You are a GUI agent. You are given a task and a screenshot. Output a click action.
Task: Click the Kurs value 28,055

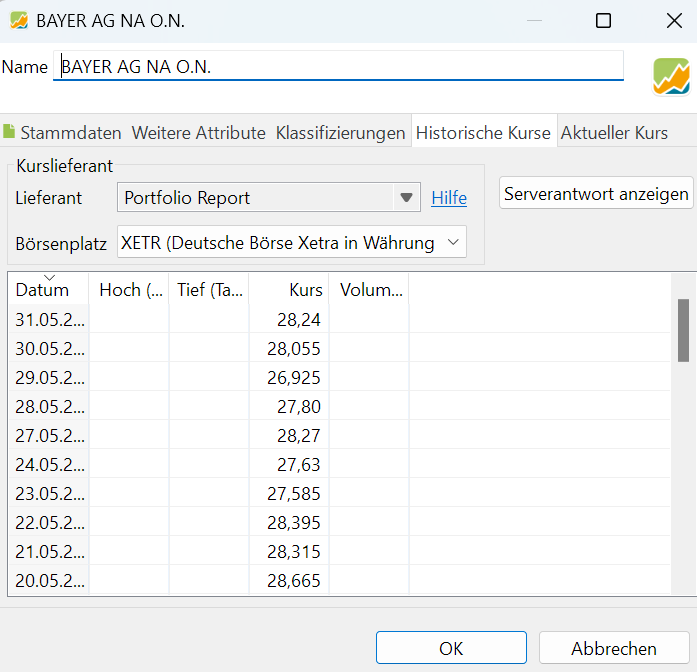pyautogui.click(x=294, y=348)
